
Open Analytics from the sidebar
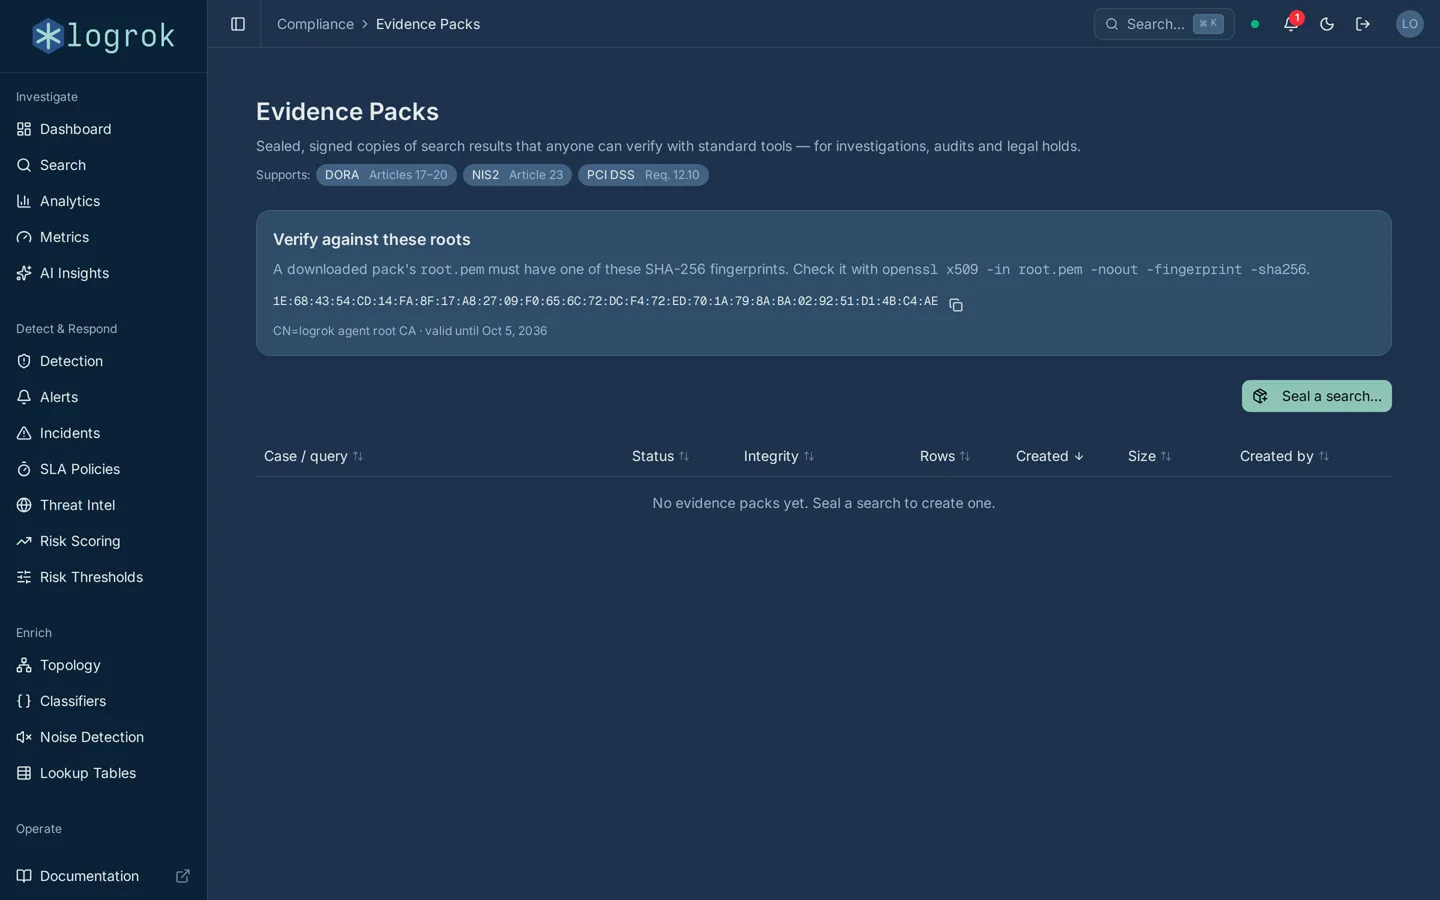103,201
